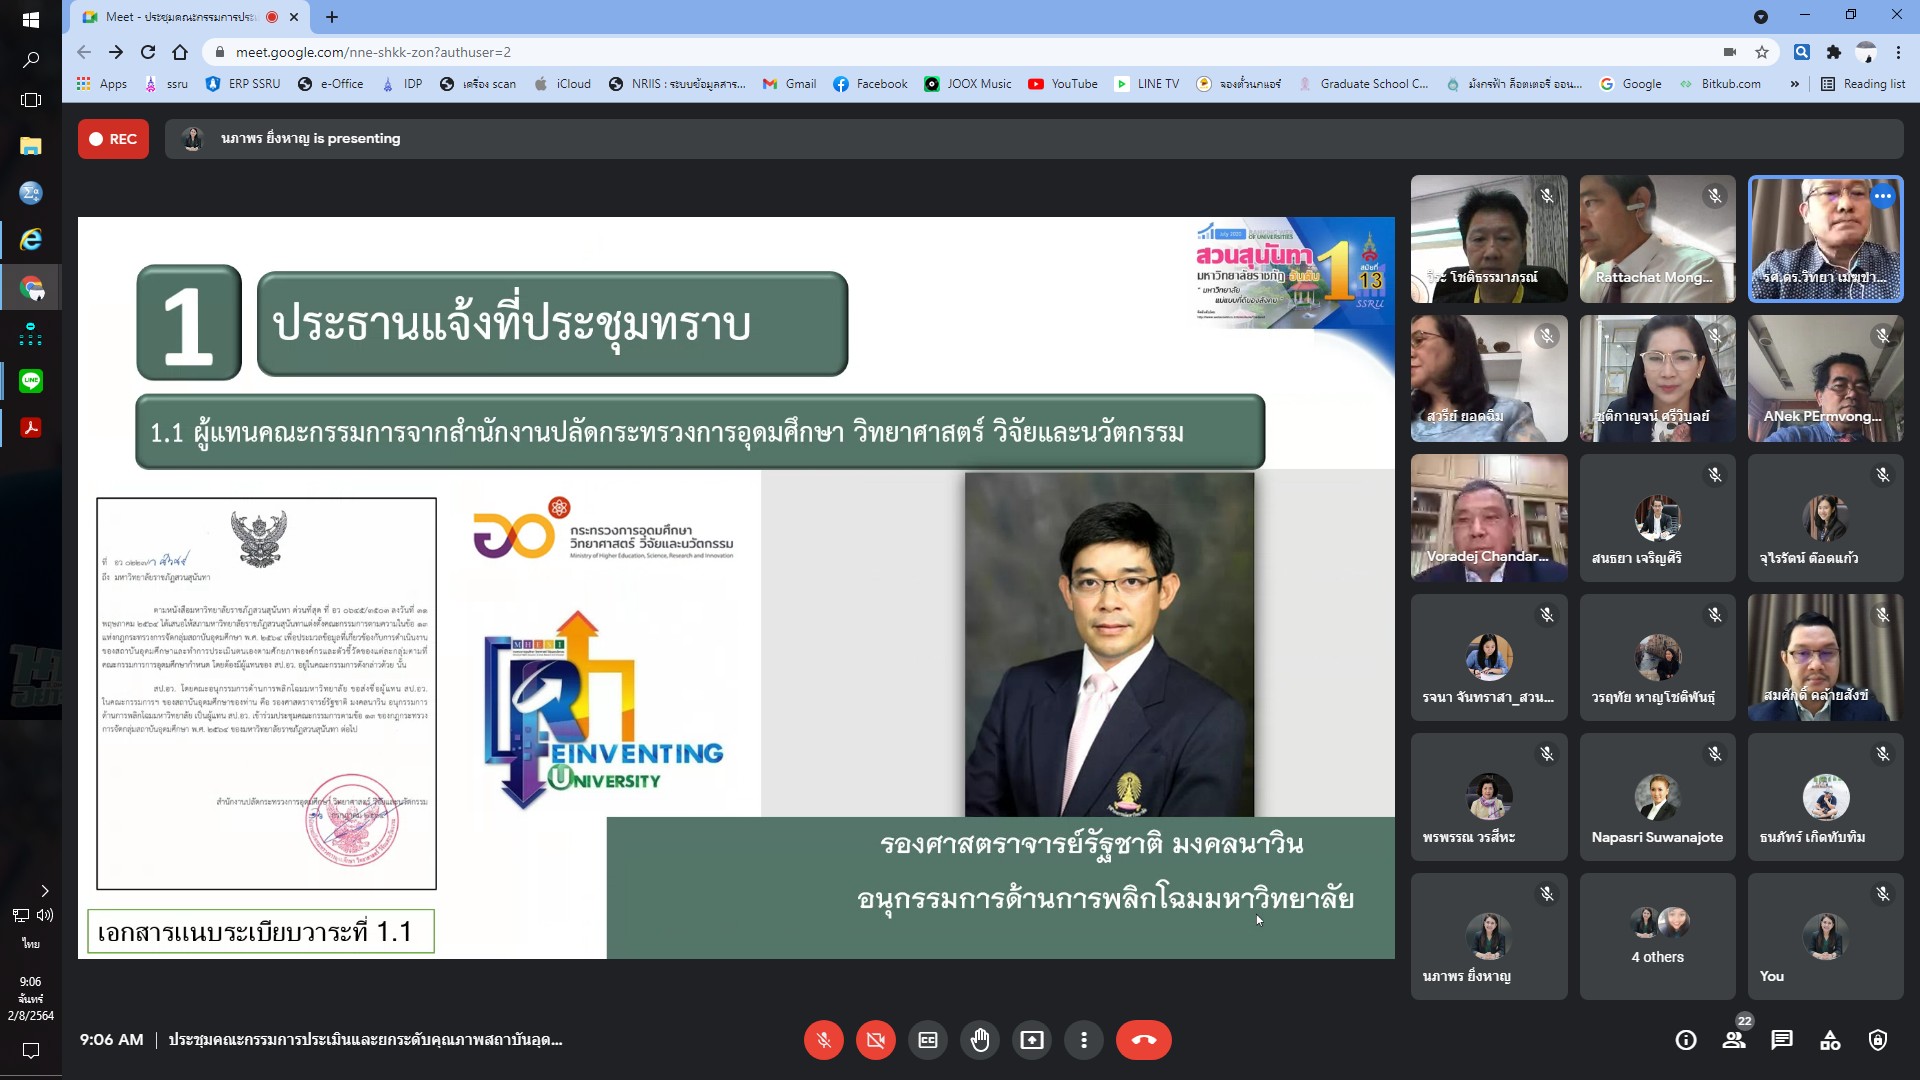Click the Present now screen share icon

pos(1031,1040)
